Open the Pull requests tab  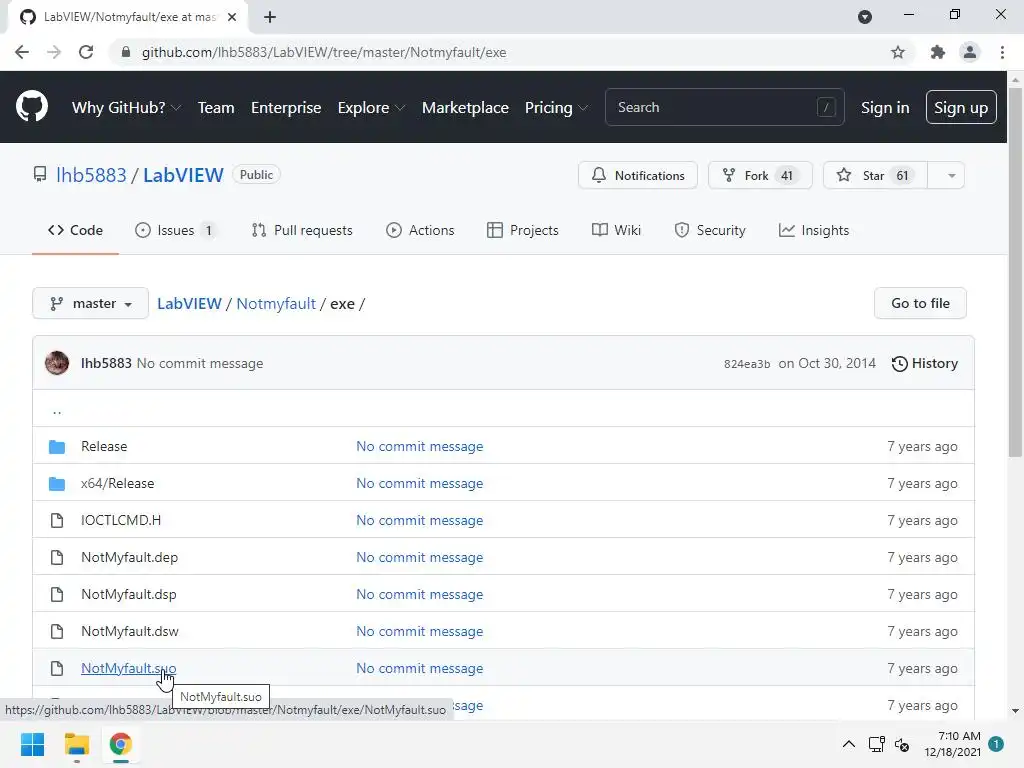tap(302, 231)
